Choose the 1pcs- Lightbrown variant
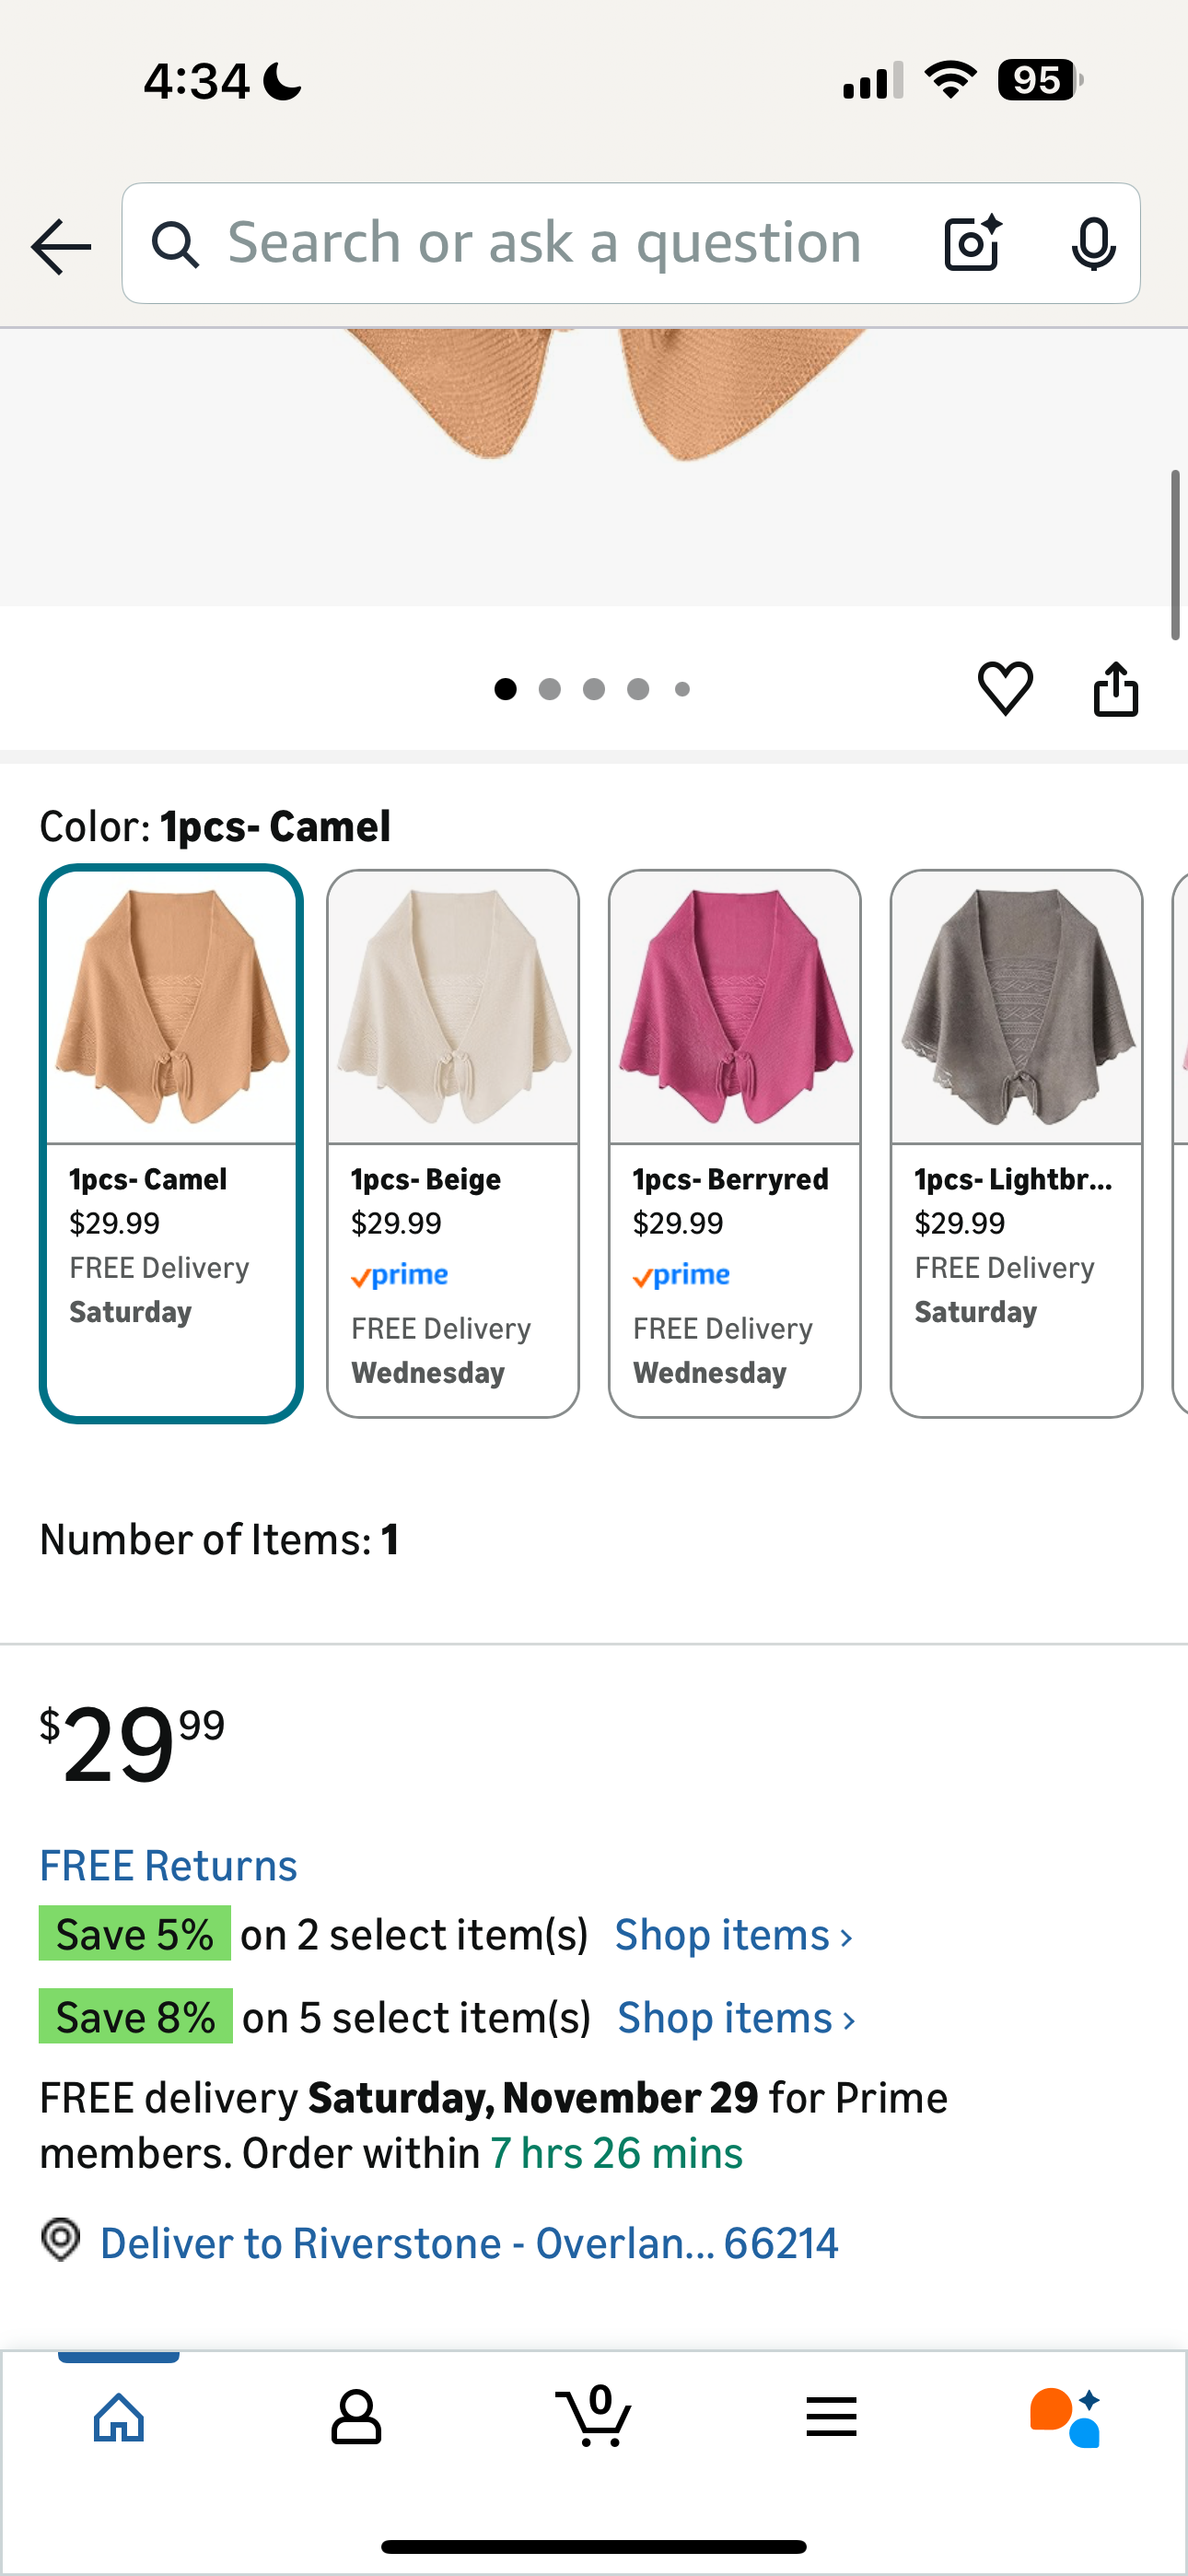 1016,1140
